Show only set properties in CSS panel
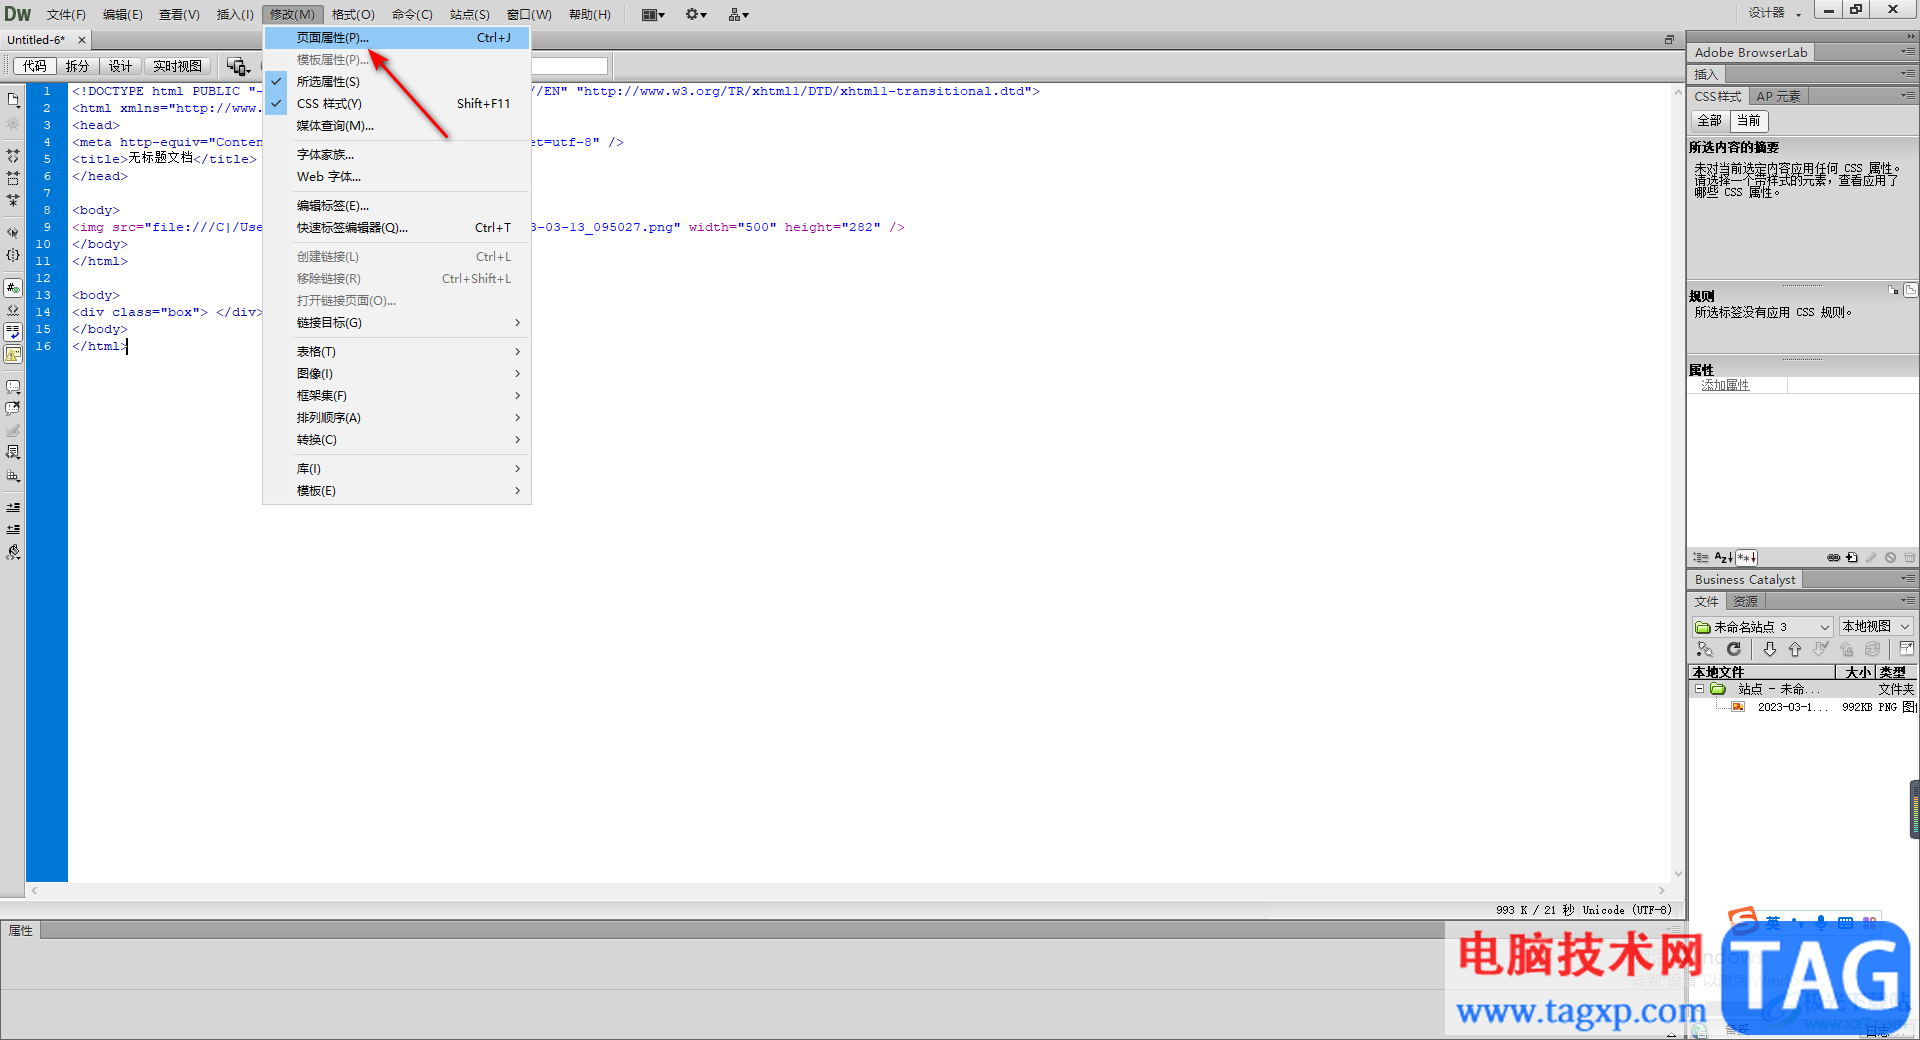Screen dimensions: 1920x1040 (1747, 558)
